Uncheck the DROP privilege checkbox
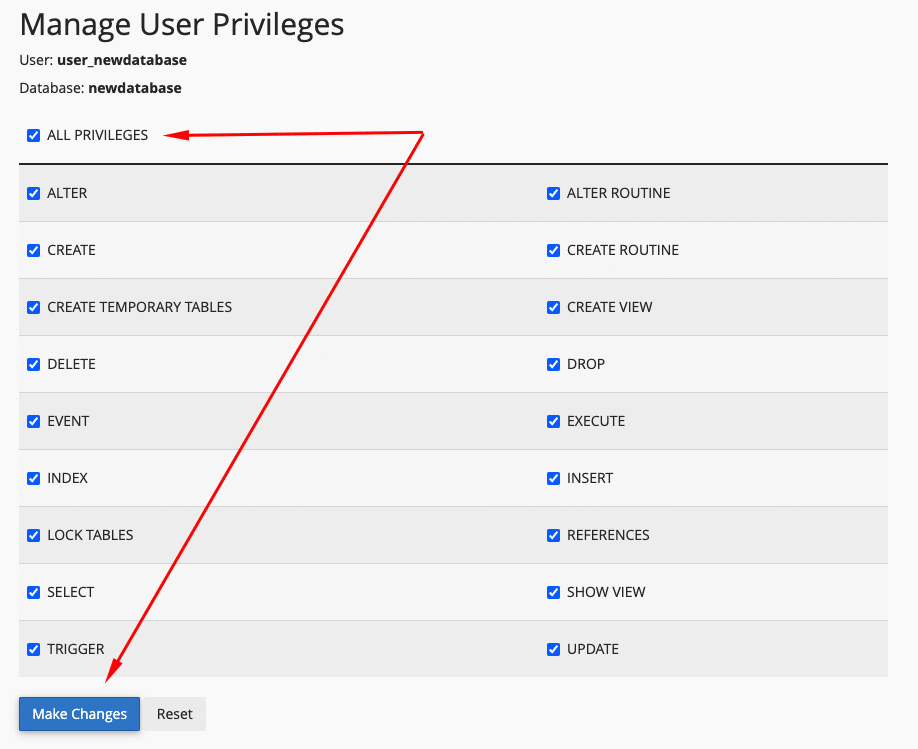This screenshot has height=749, width=918. 554,364
